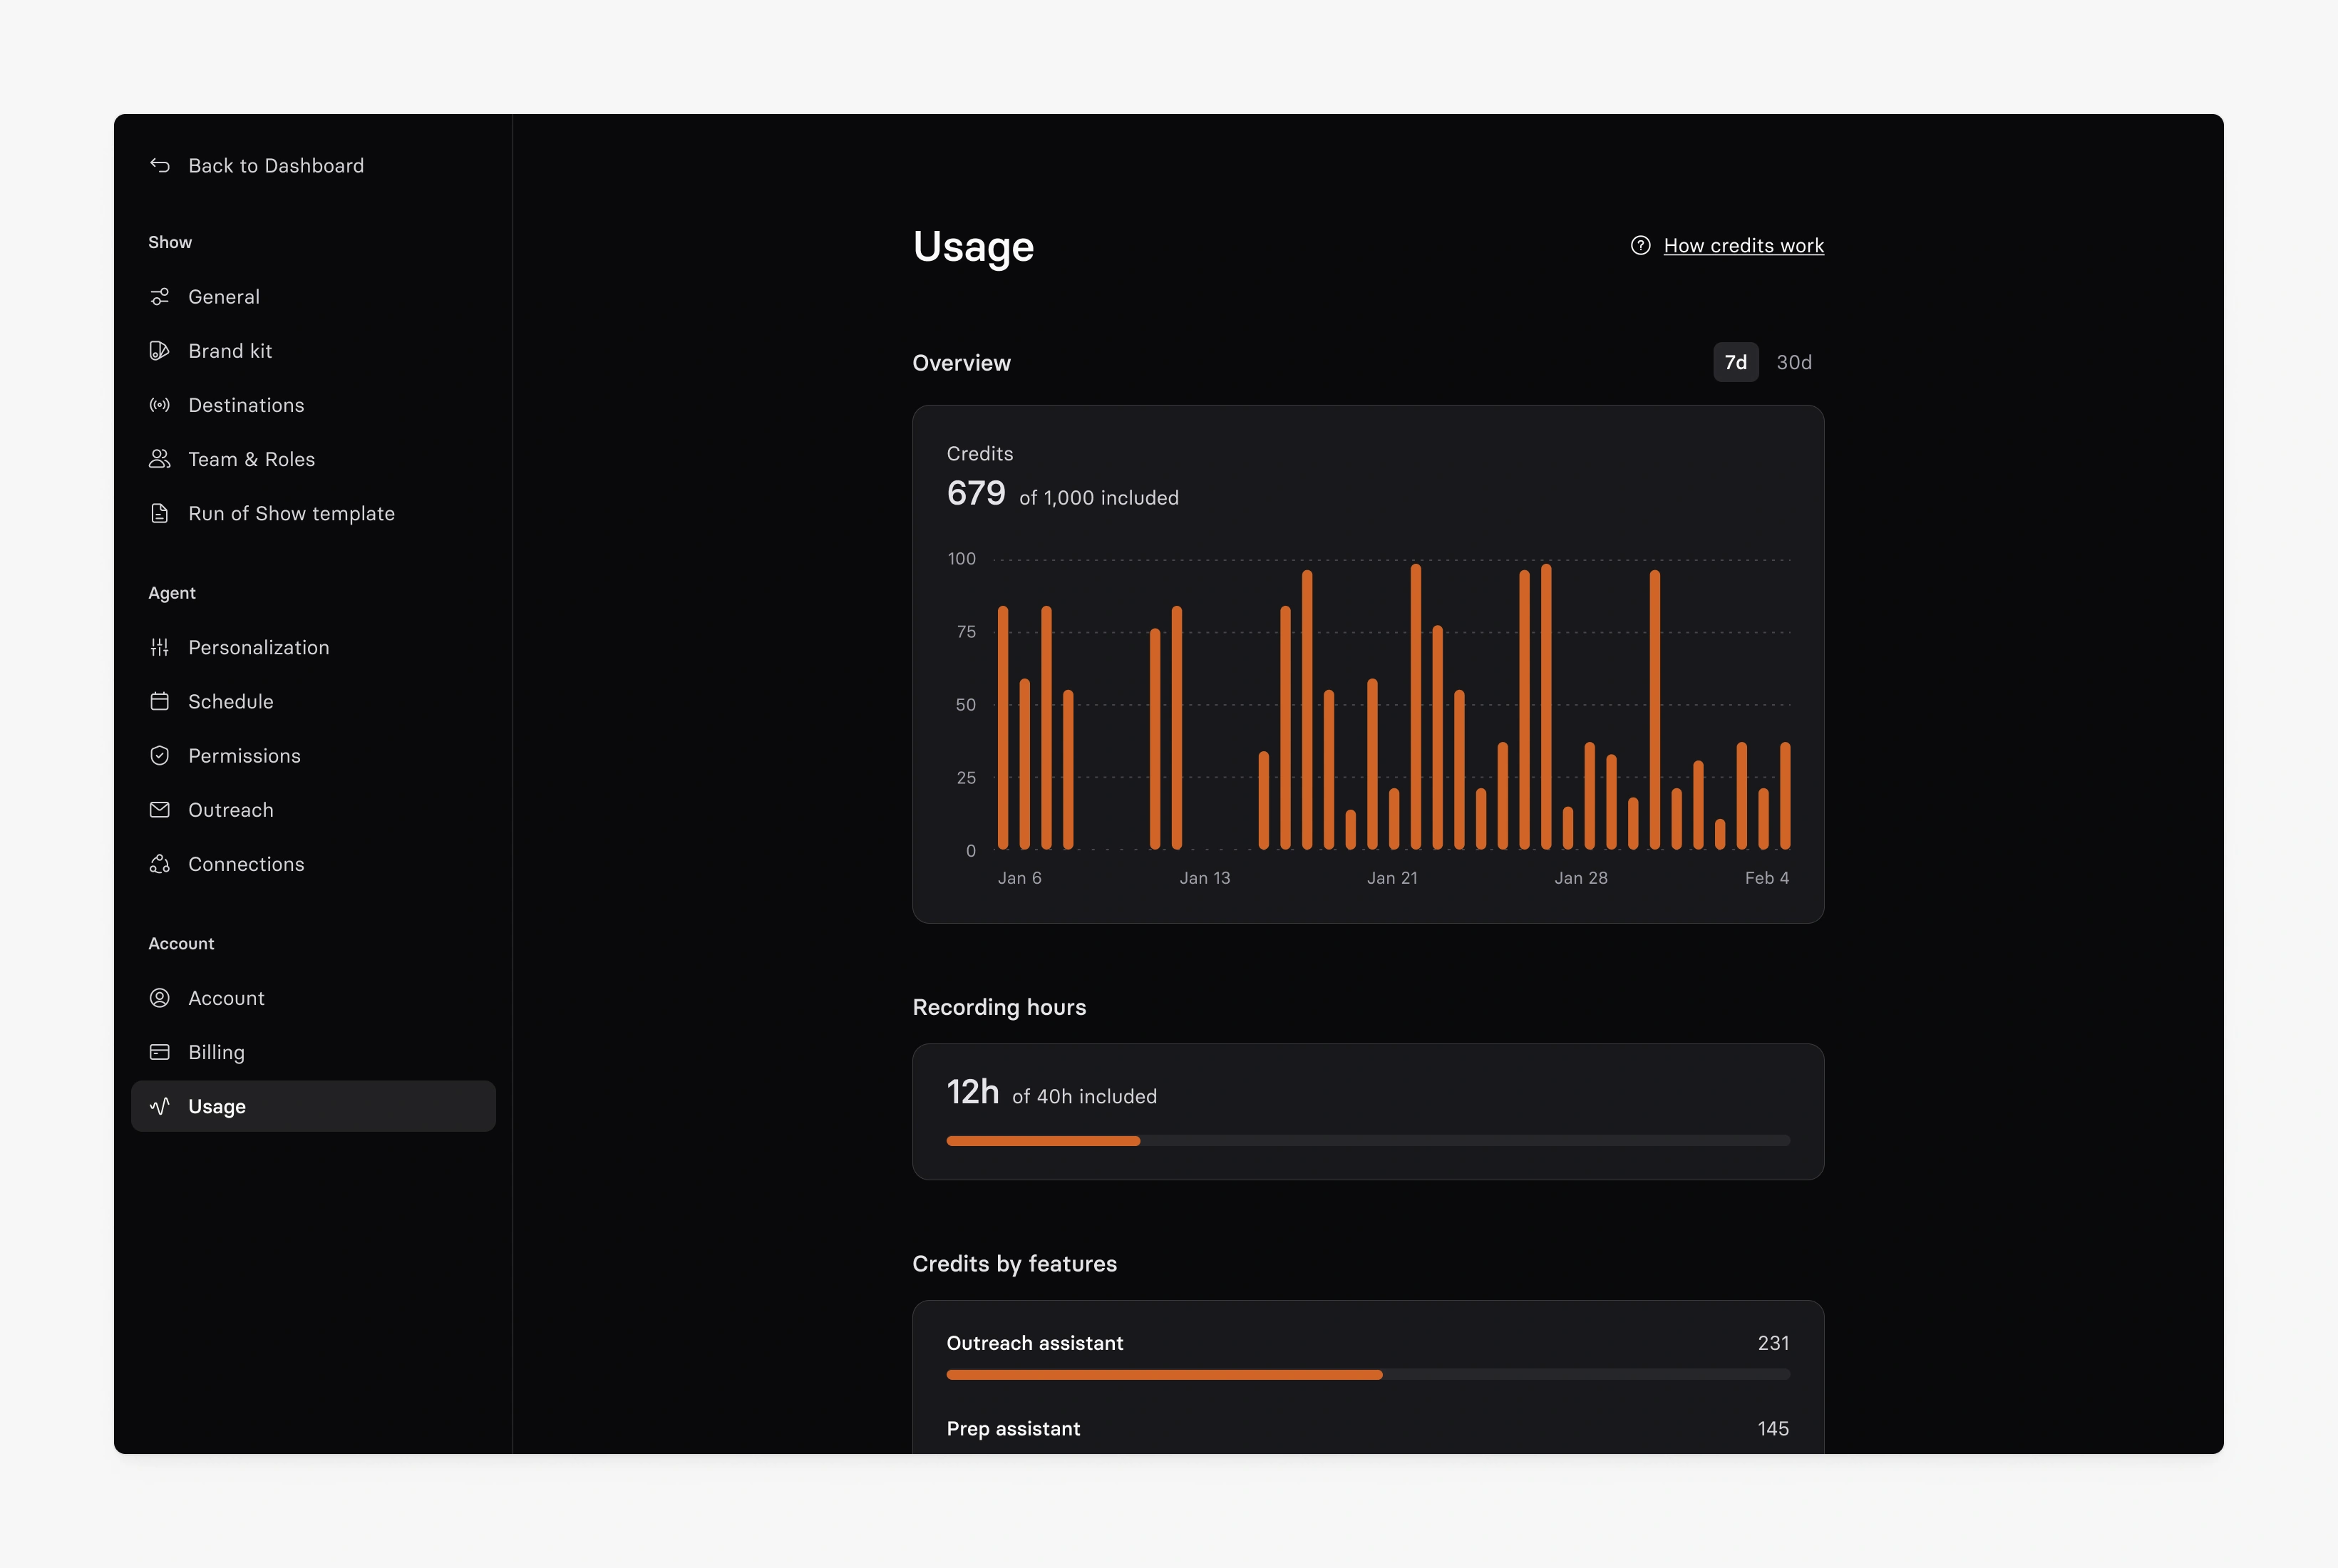The width and height of the screenshot is (2338, 1568).
Task: Click the 679 credits used value
Action: pyautogui.click(x=976, y=493)
